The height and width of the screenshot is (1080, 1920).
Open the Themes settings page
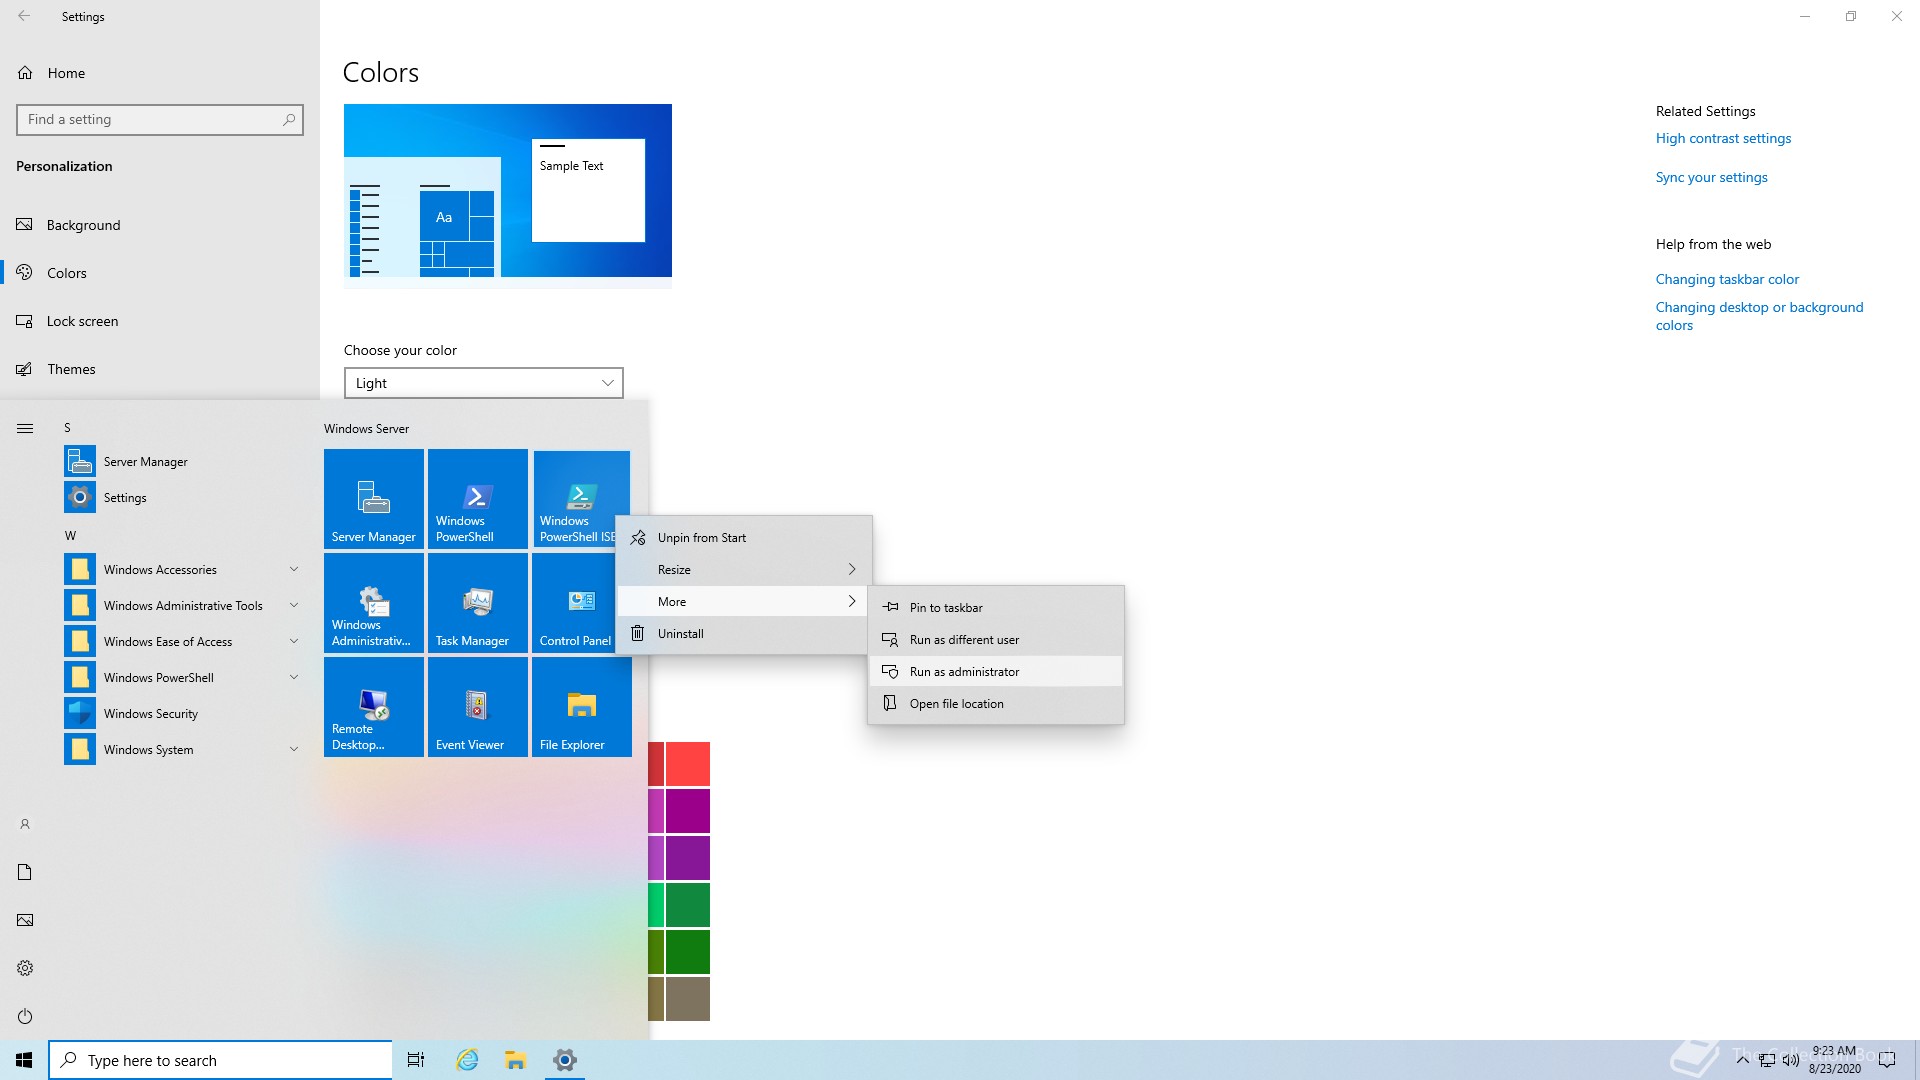pyautogui.click(x=160, y=369)
